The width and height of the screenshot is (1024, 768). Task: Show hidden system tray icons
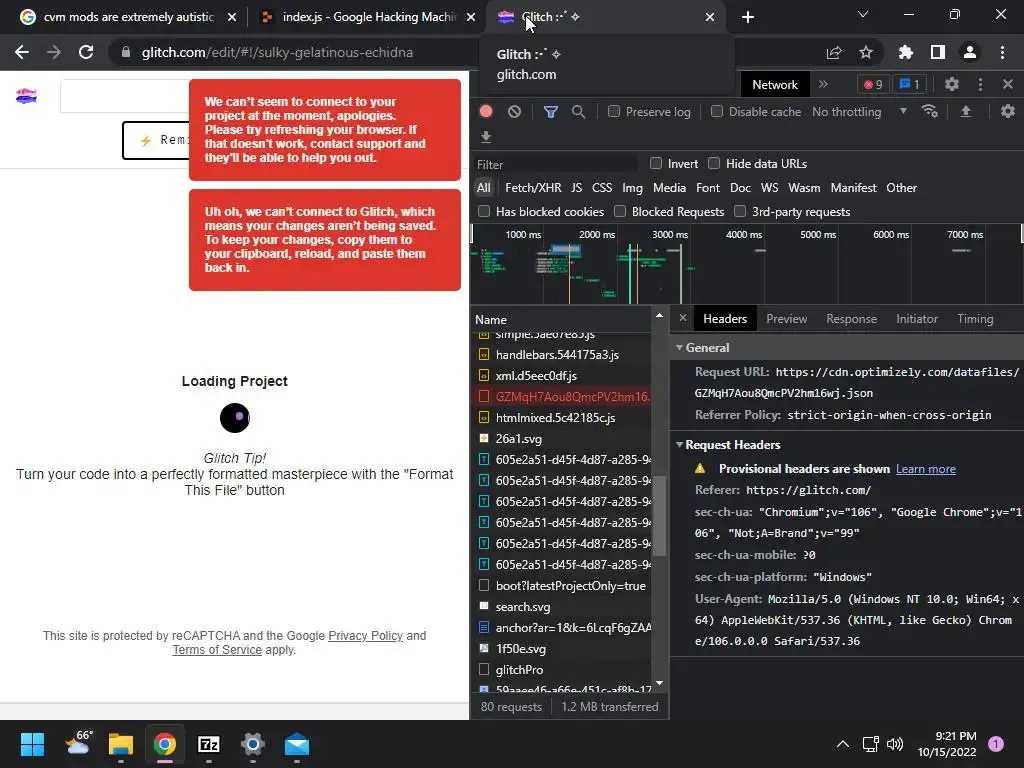click(x=843, y=744)
